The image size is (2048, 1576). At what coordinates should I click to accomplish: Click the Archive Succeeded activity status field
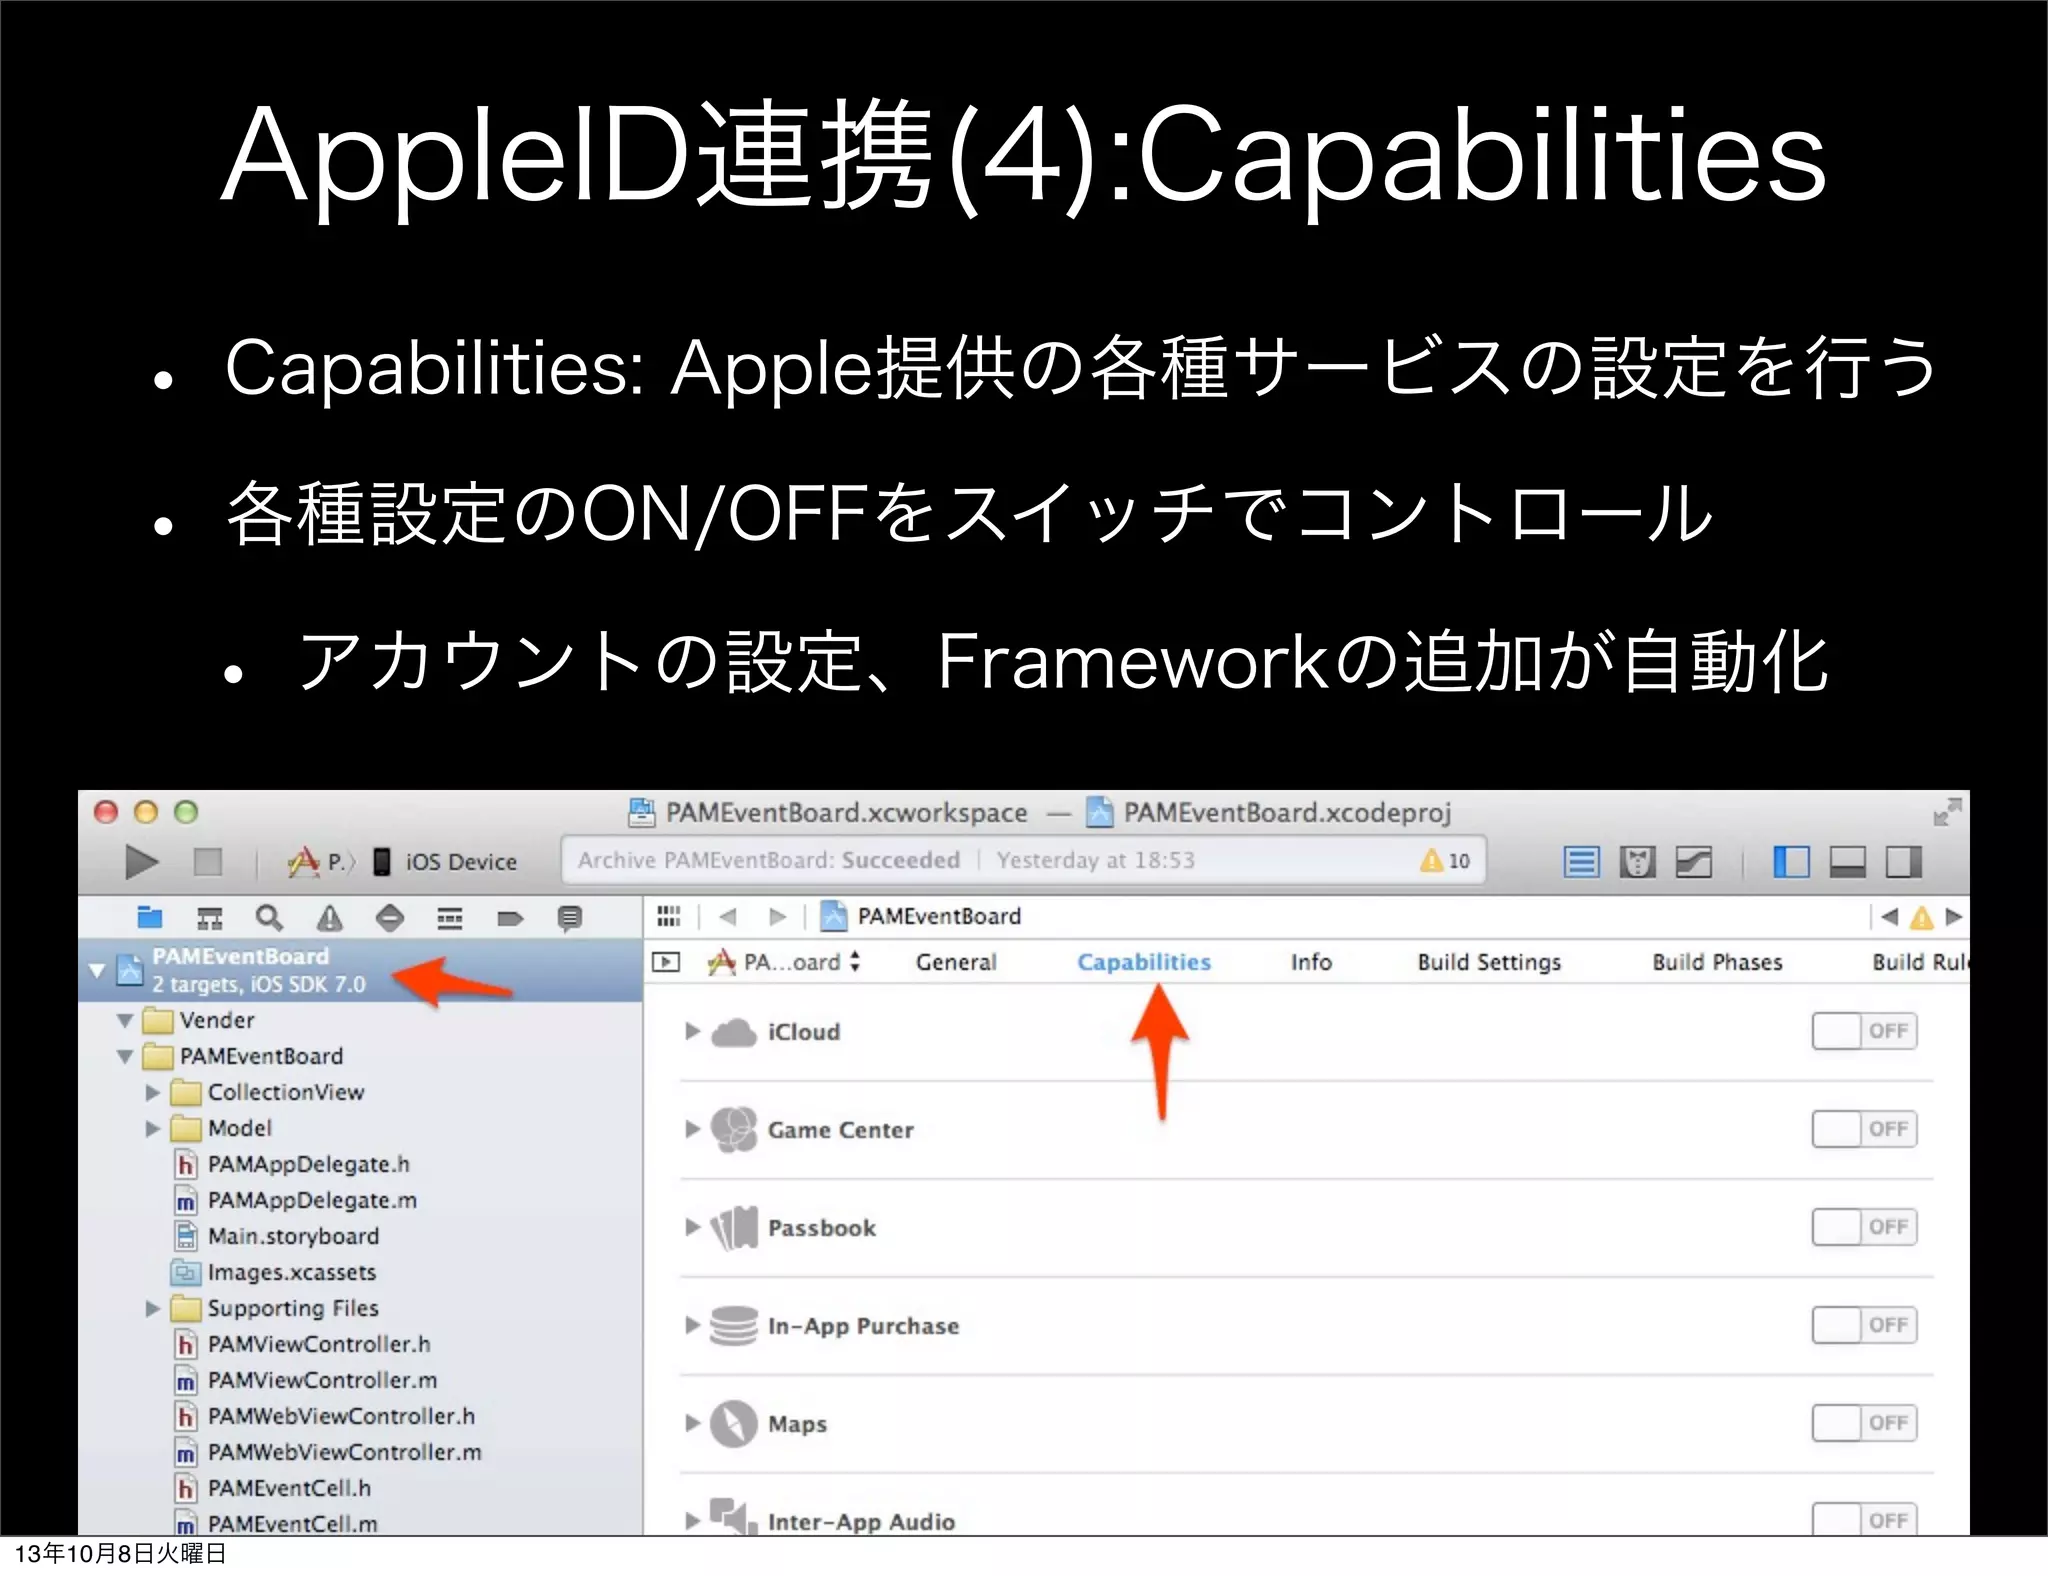(x=1023, y=860)
